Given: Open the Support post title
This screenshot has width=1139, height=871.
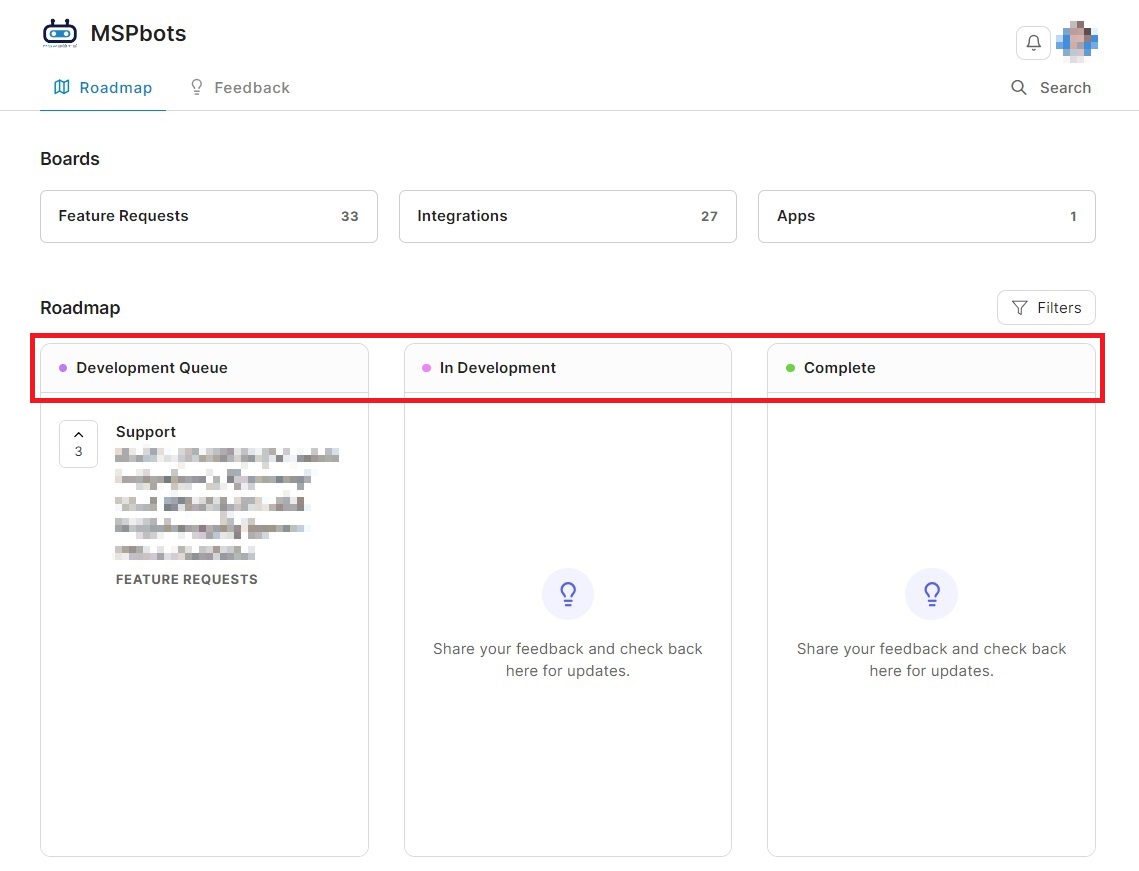Looking at the screenshot, I should [x=146, y=432].
